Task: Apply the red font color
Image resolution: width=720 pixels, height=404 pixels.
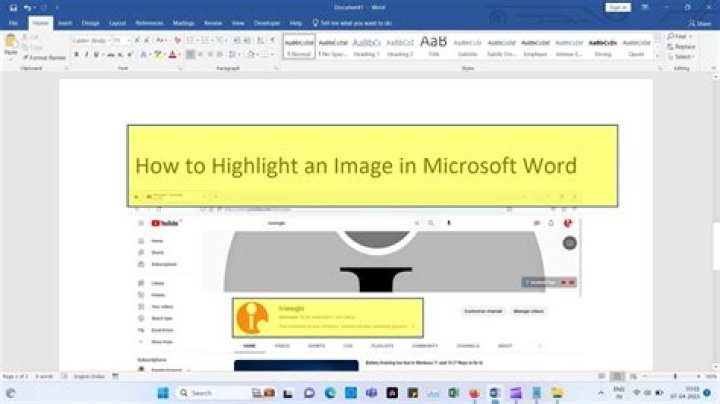Action: (x=173, y=55)
